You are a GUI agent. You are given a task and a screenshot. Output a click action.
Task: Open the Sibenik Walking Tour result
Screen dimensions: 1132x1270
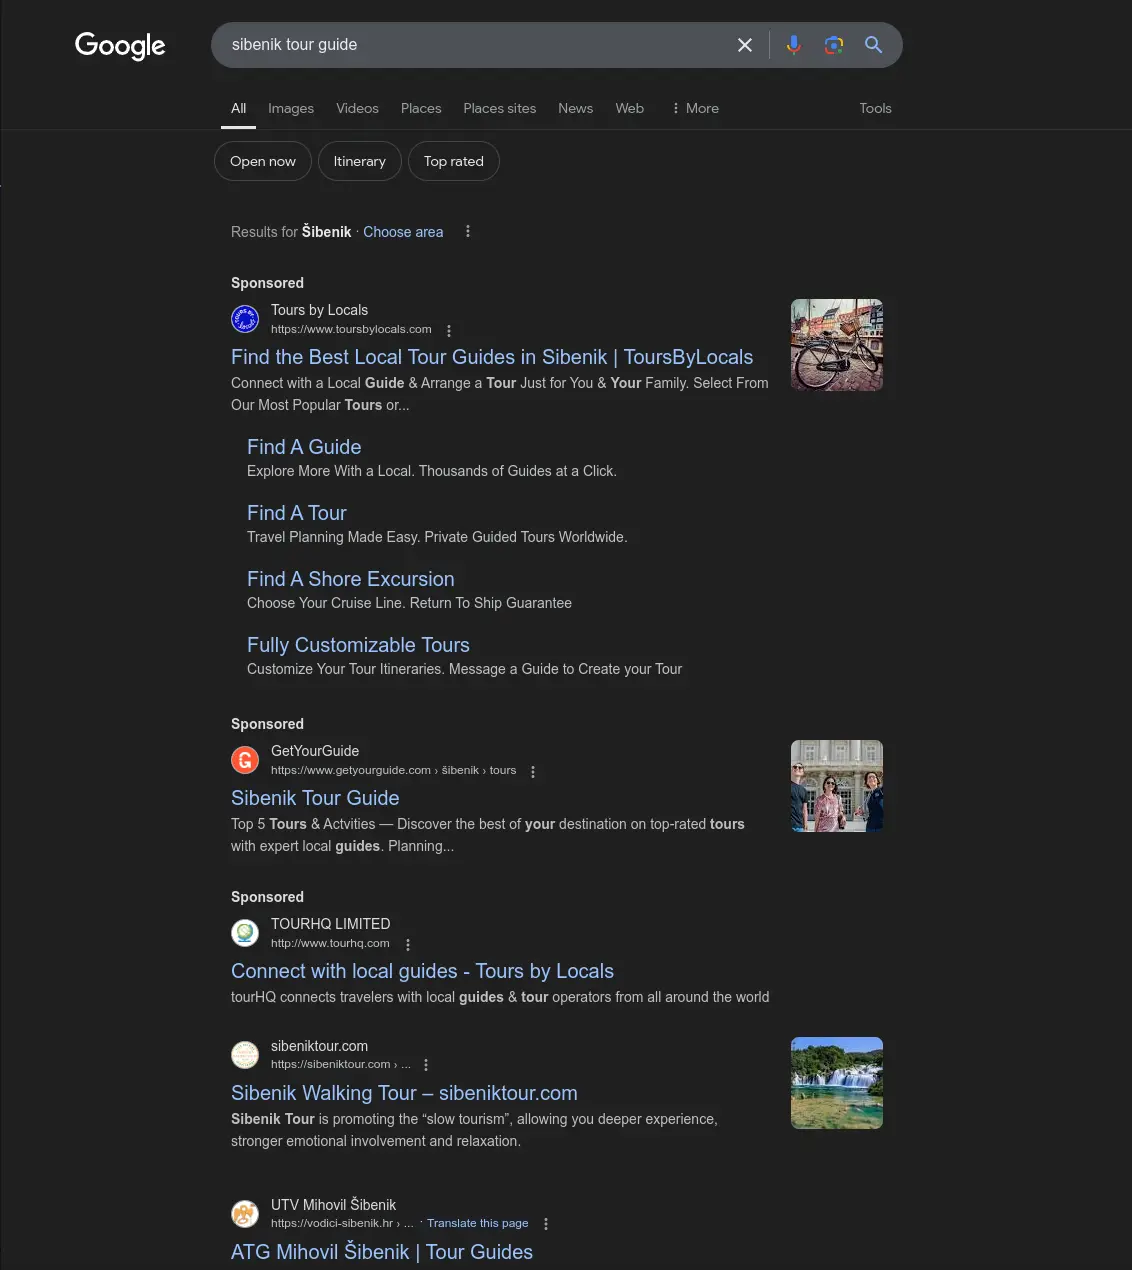(x=404, y=1093)
